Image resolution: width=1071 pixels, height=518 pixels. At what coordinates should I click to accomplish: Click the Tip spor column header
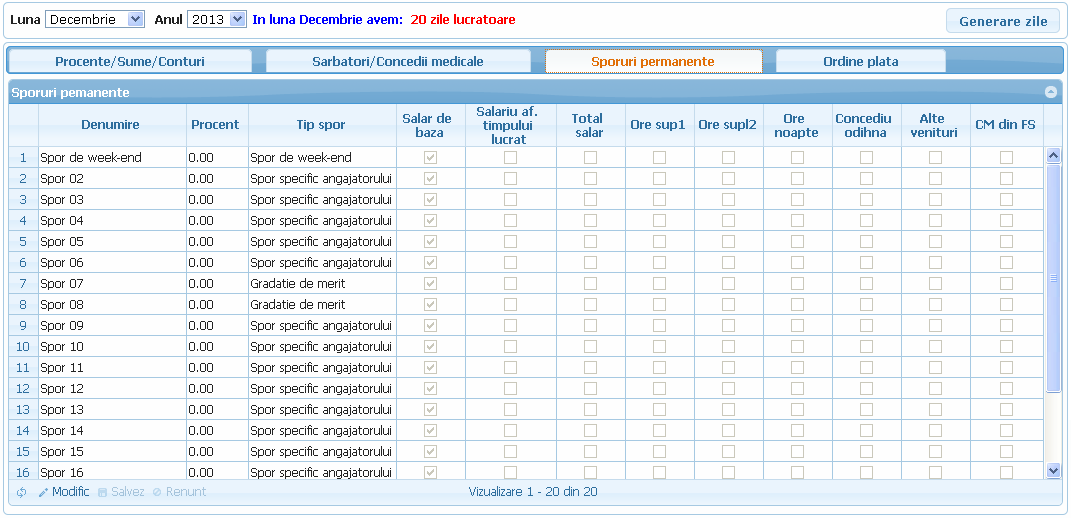pos(321,125)
